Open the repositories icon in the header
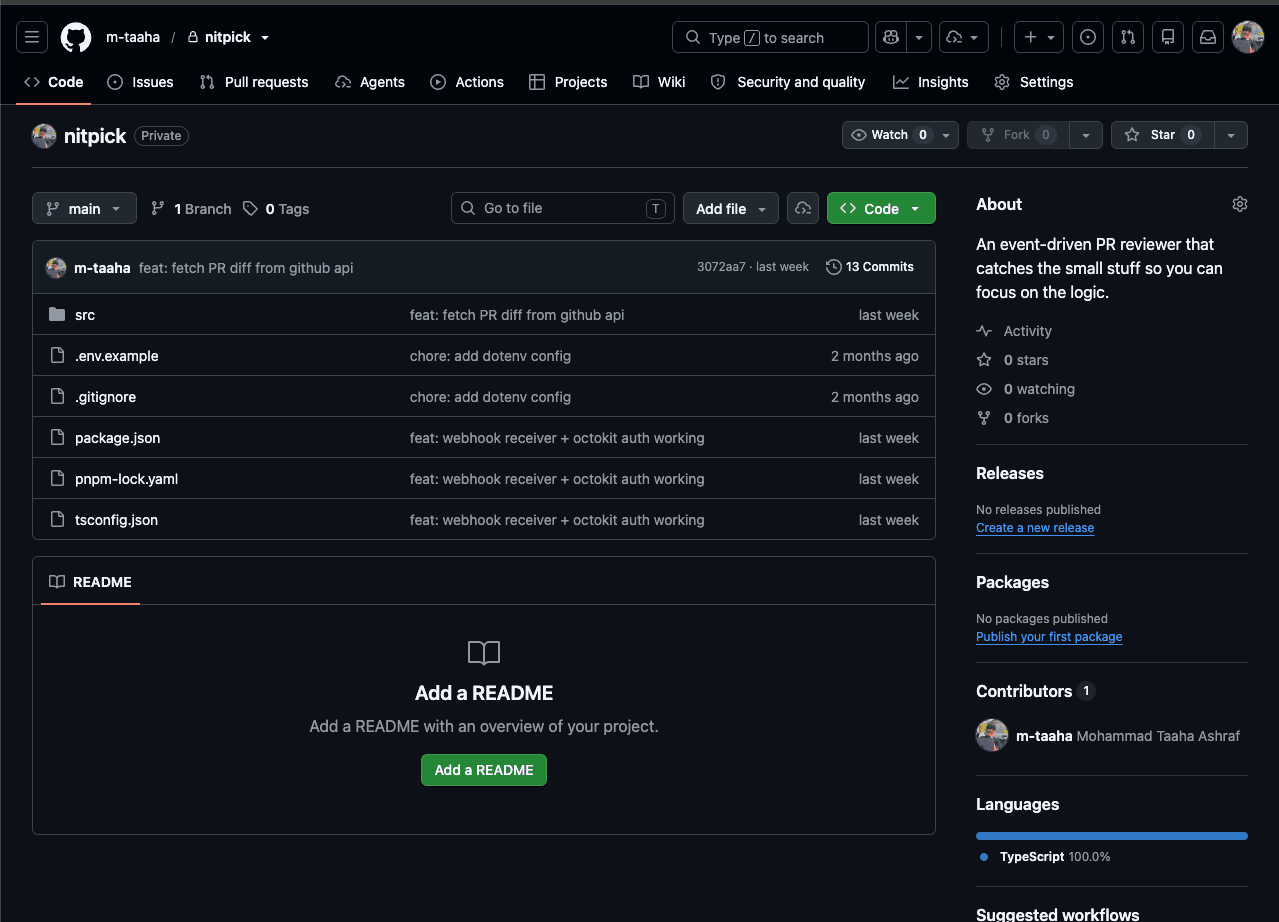 click(x=1168, y=38)
